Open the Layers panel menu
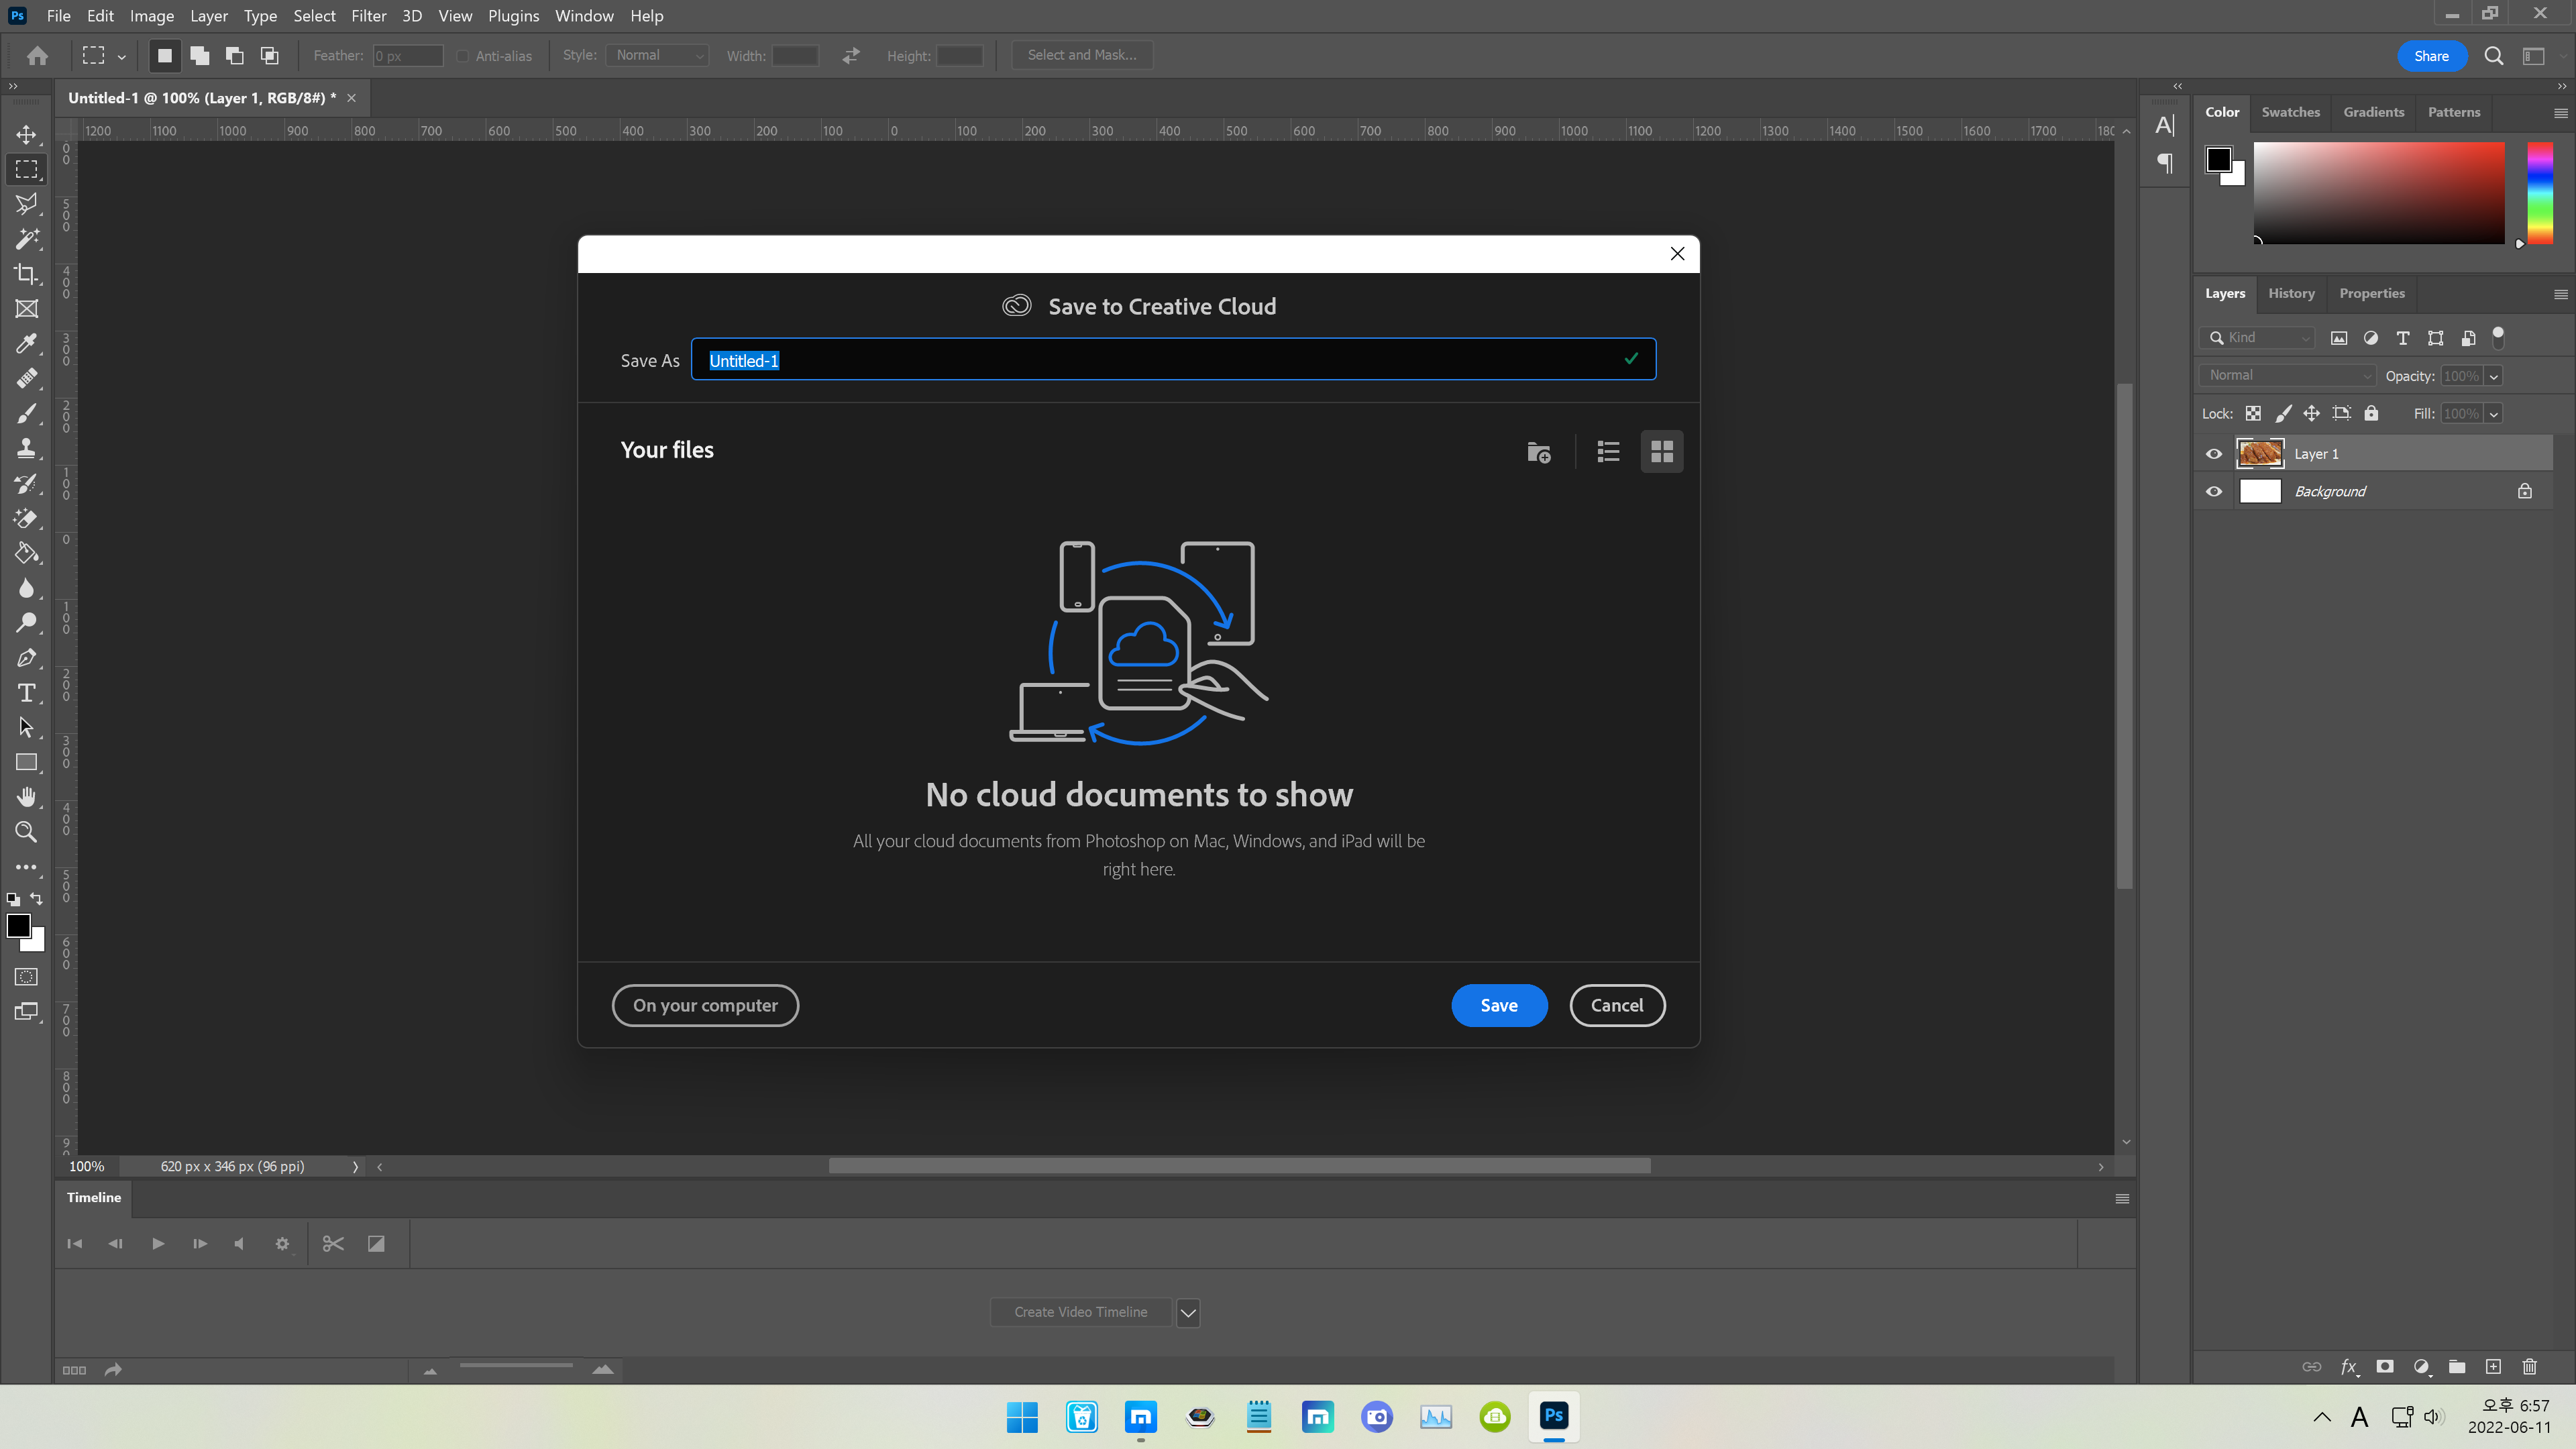The height and width of the screenshot is (1449, 2576). [x=2561, y=294]
